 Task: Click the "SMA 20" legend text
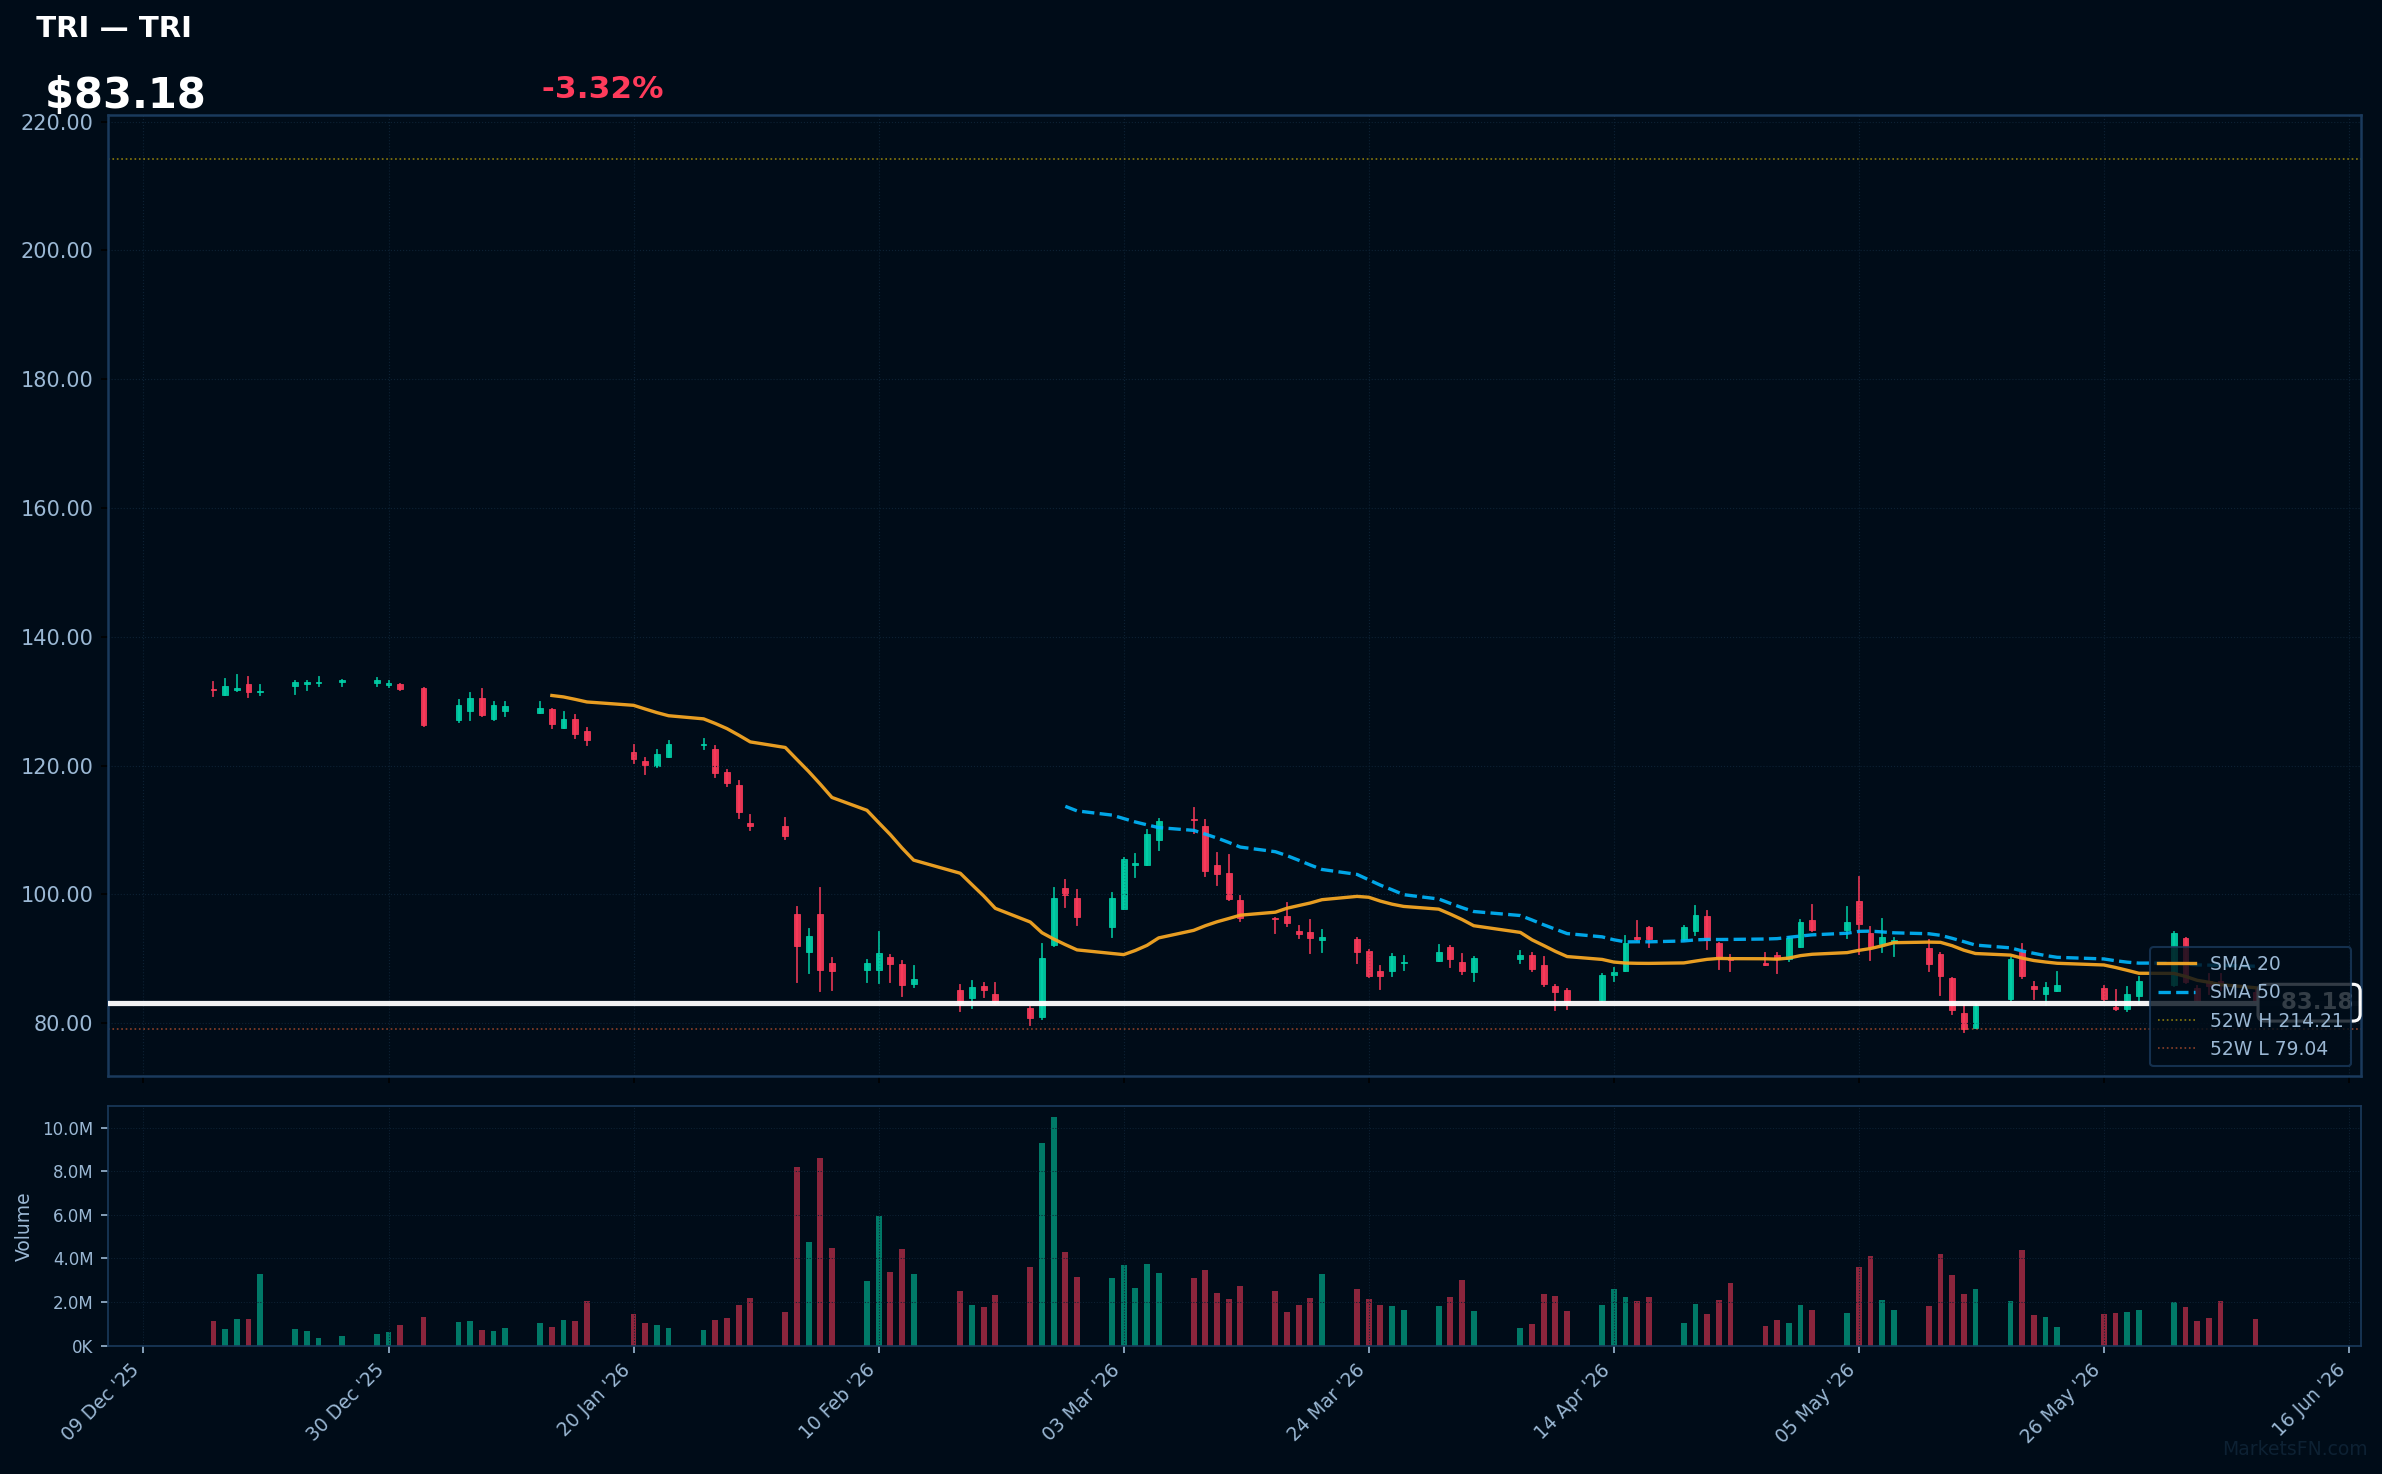(2245, 964)
